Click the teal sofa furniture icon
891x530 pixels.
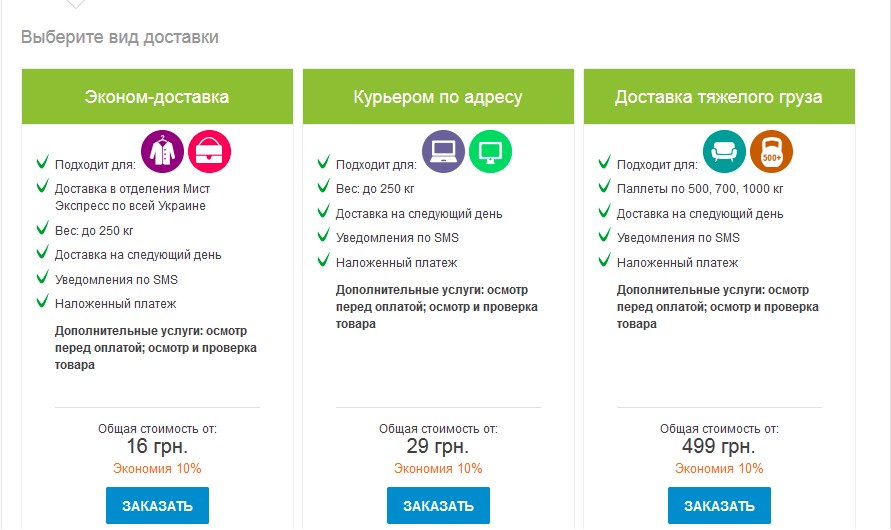(x=724, y=152)
